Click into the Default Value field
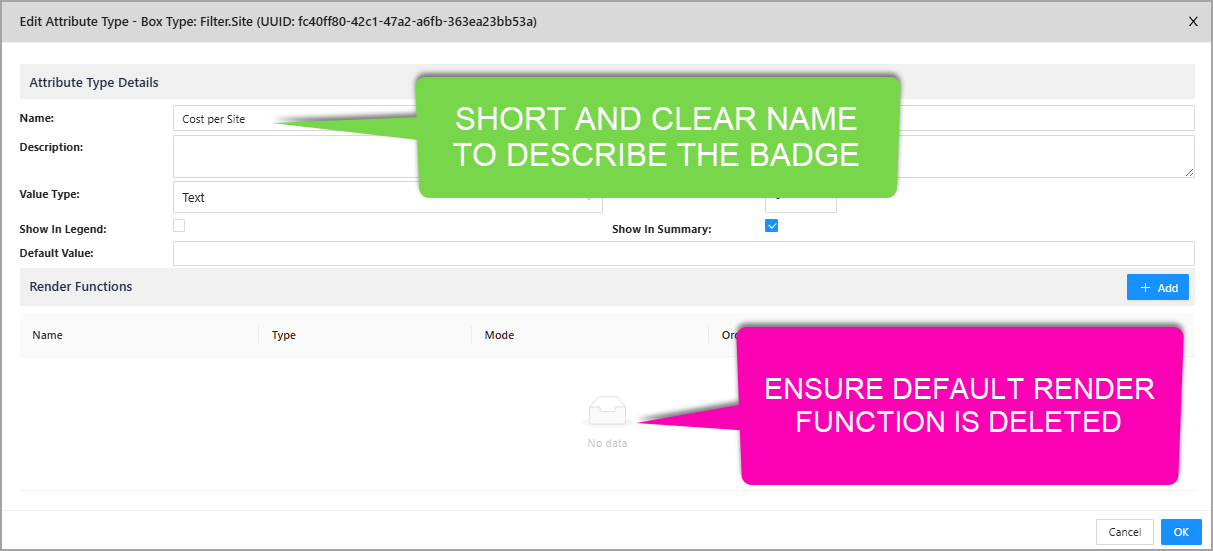 point(683,254)
